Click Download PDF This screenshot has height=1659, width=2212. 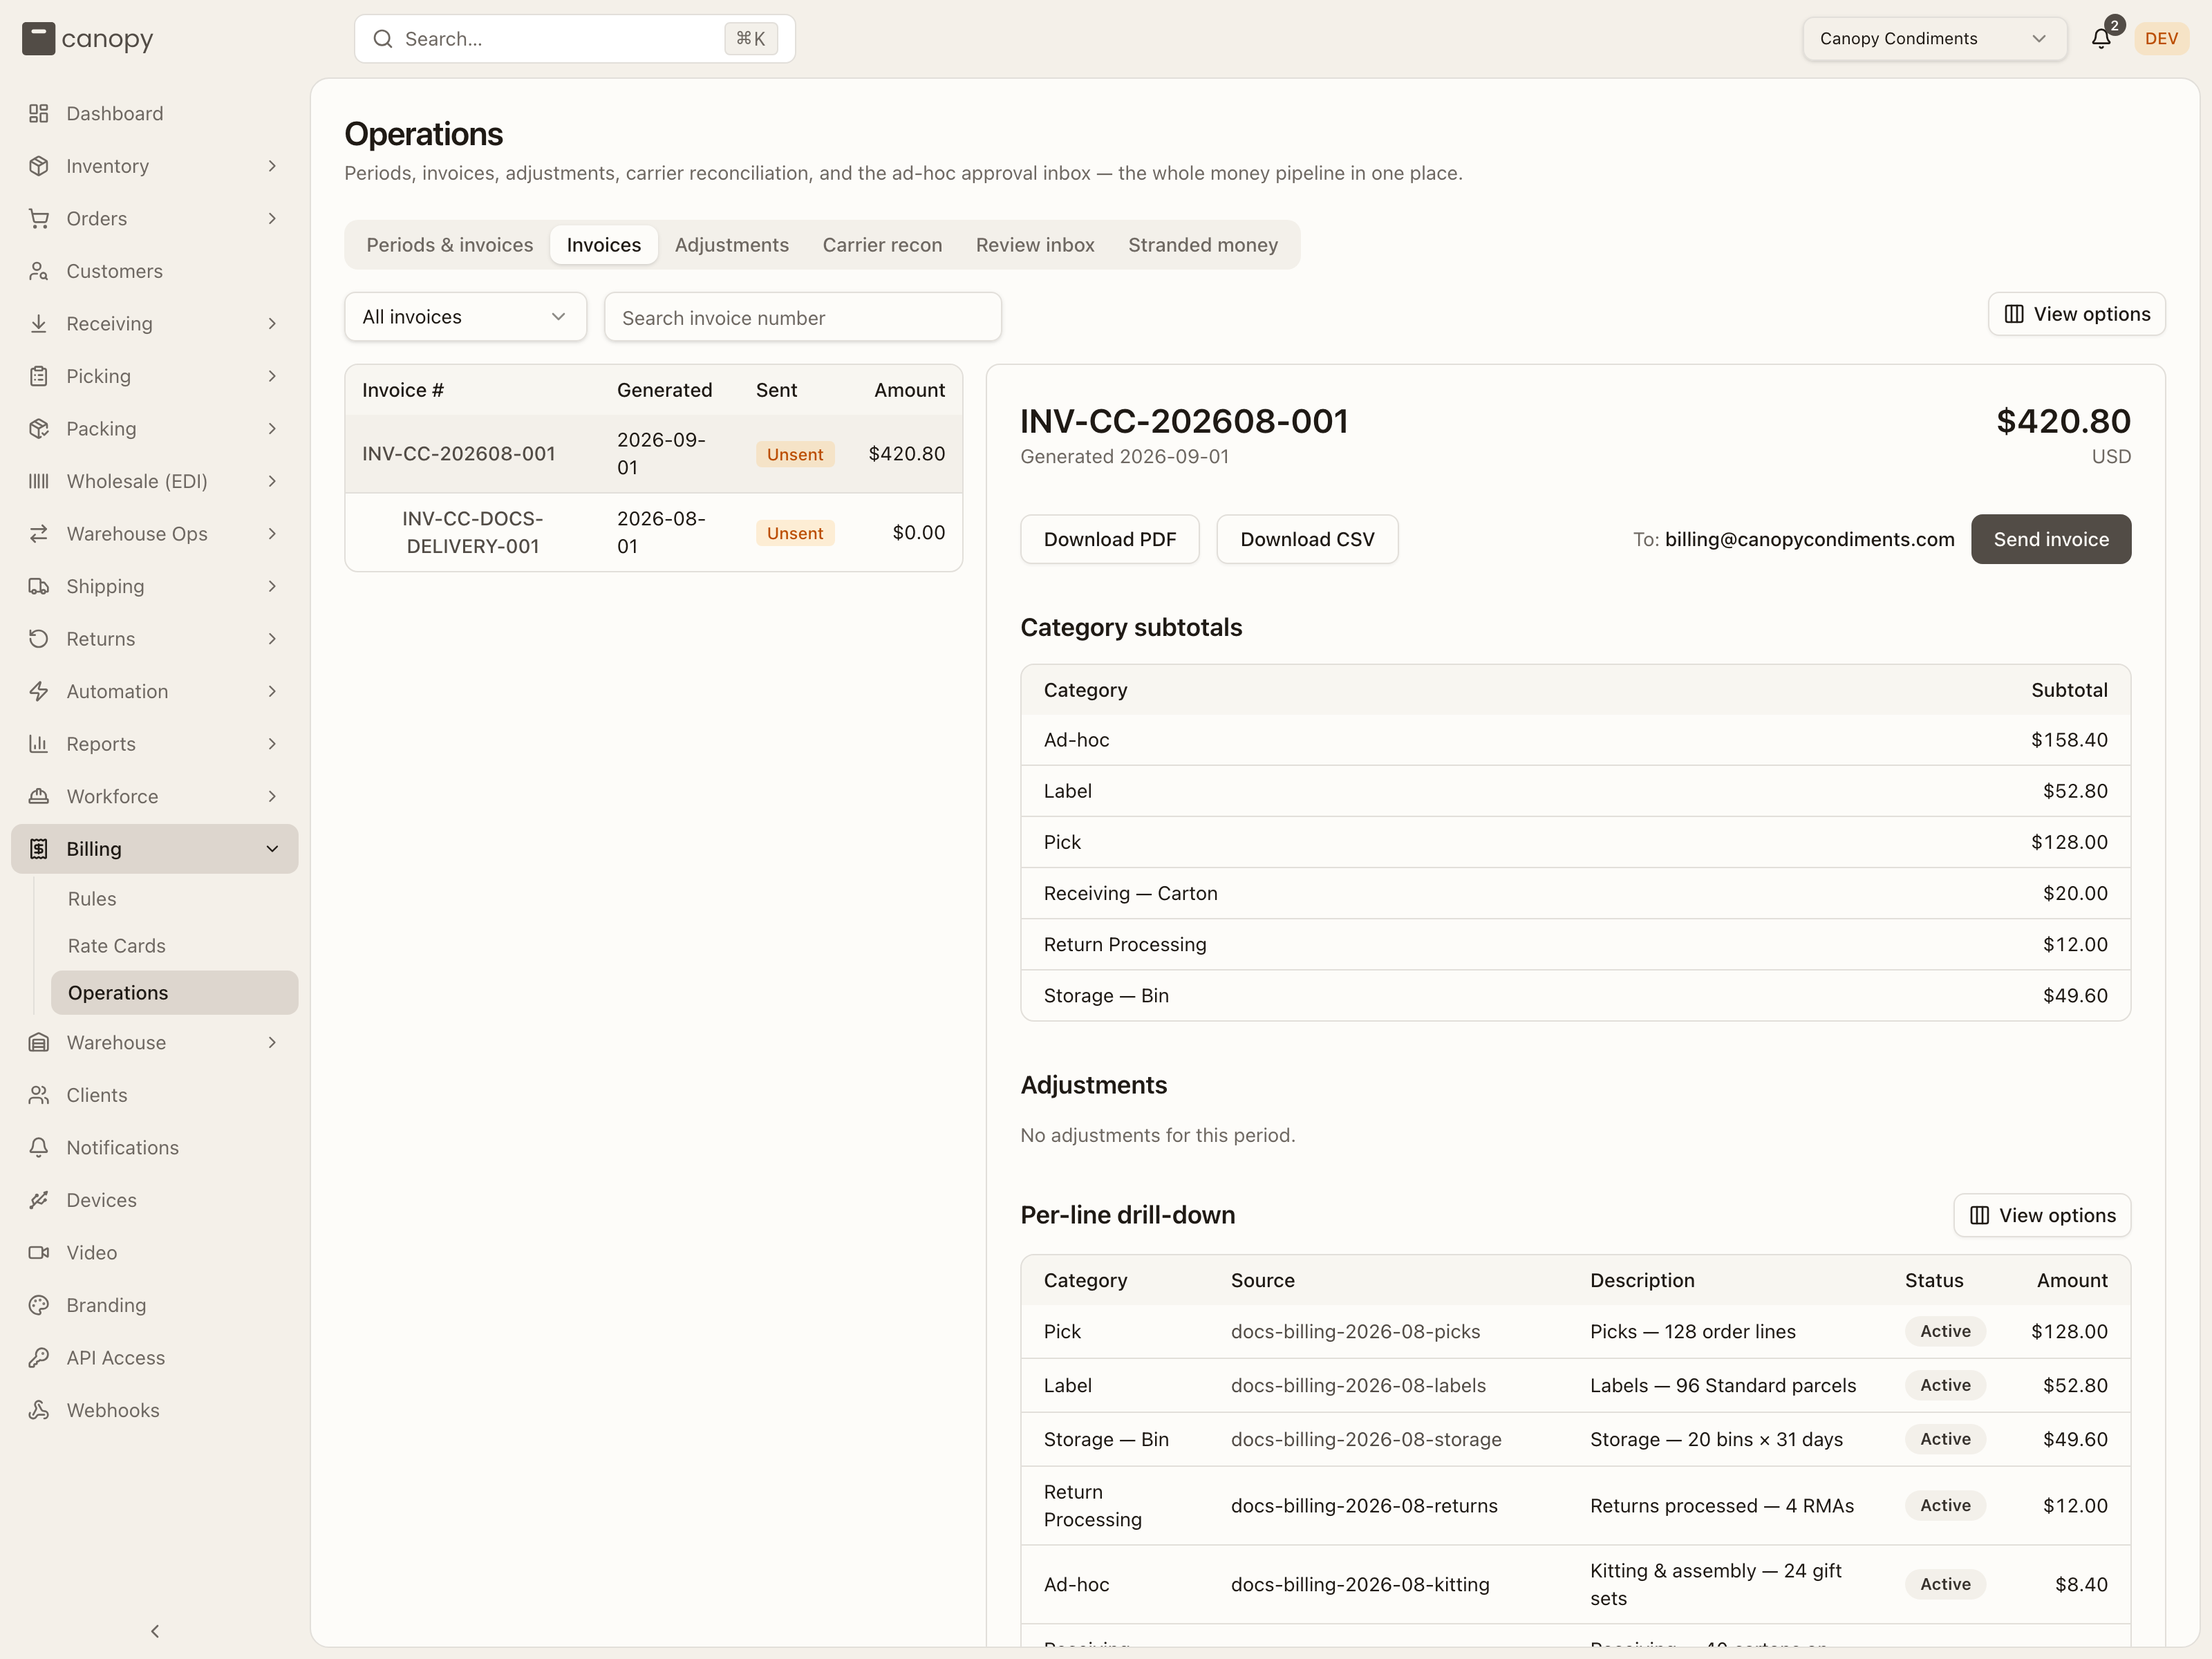click(x=1110, y=539)
